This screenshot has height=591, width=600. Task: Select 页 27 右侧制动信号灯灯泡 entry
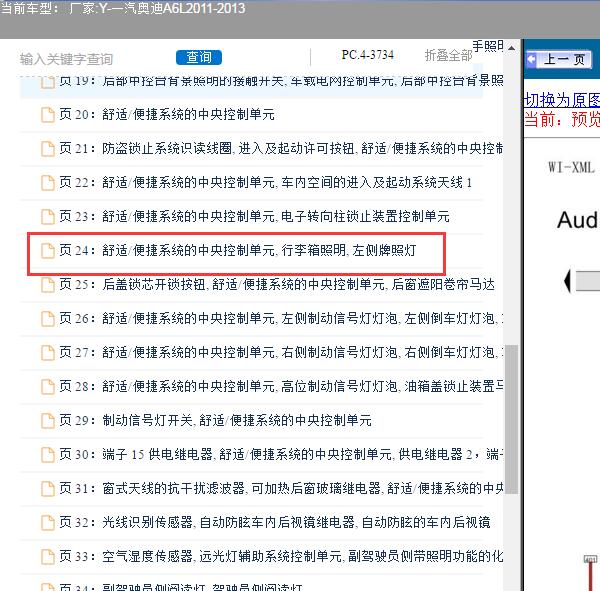click(281, 352)
